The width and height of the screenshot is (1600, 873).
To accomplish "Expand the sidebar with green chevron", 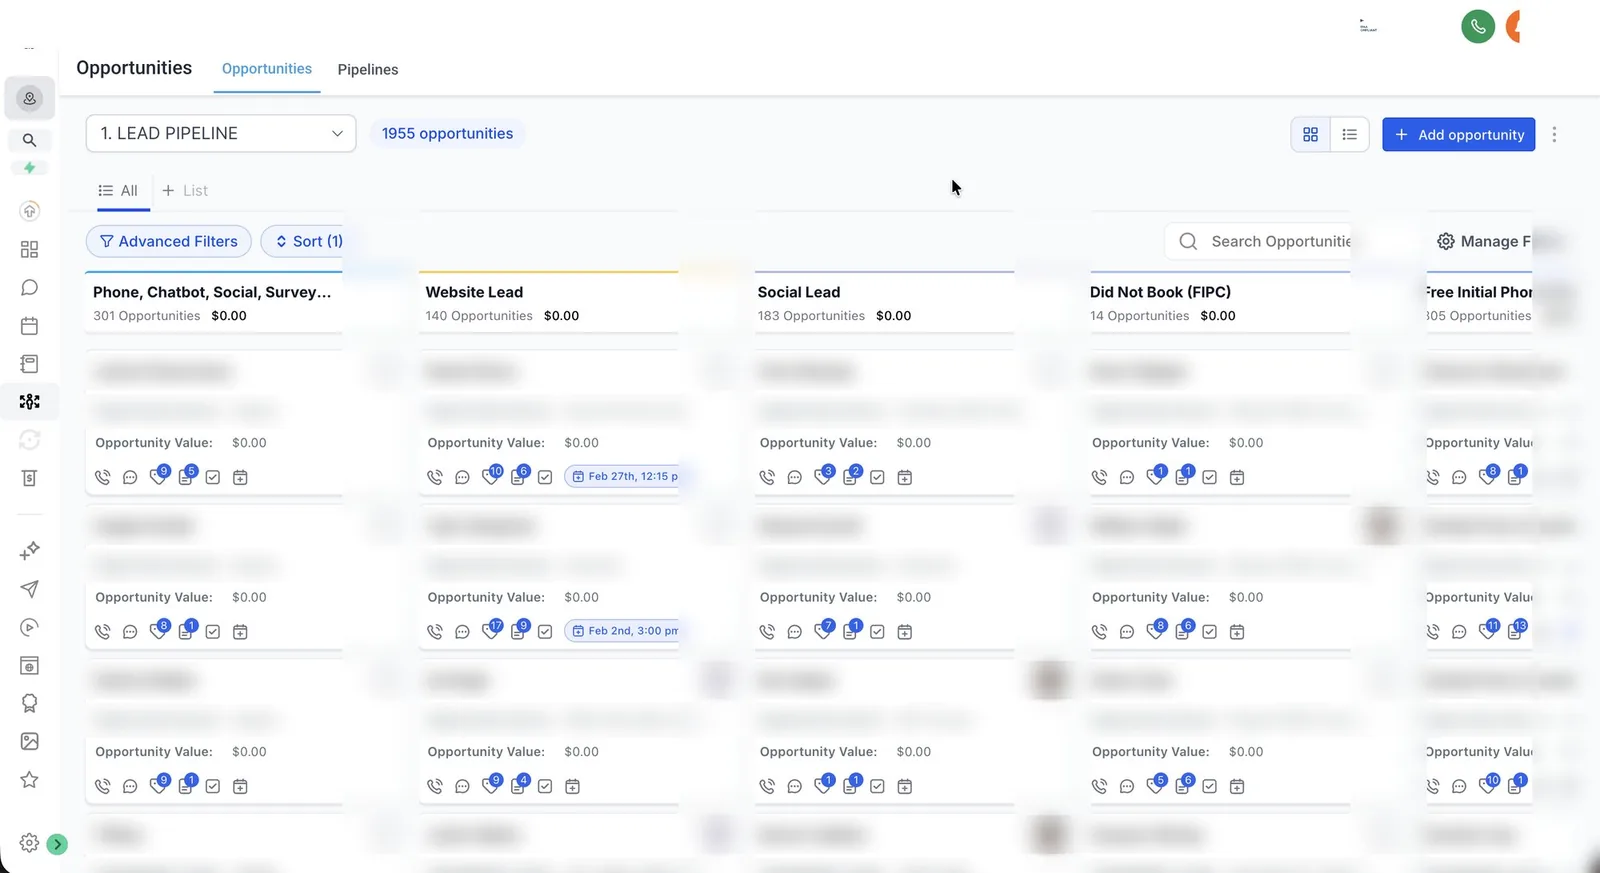I will 58,844.
